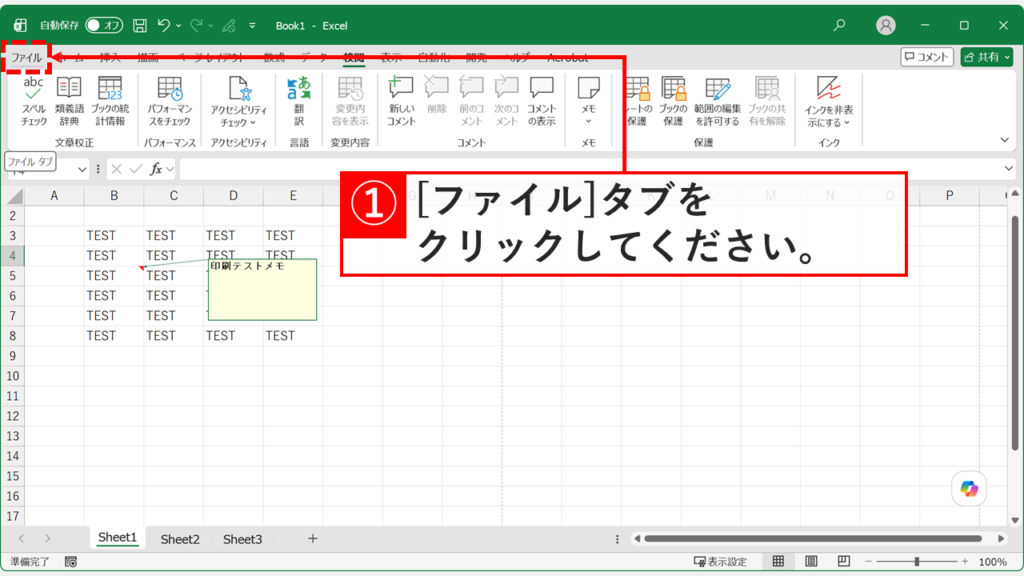Click パフォーマンスをチェック button
The width and height of the screenshot is (1024, 576).
click(169, 101)
